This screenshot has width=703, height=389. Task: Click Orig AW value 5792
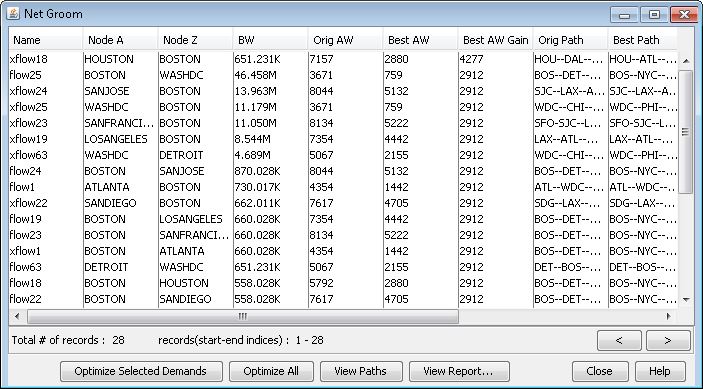click(321, 283)
